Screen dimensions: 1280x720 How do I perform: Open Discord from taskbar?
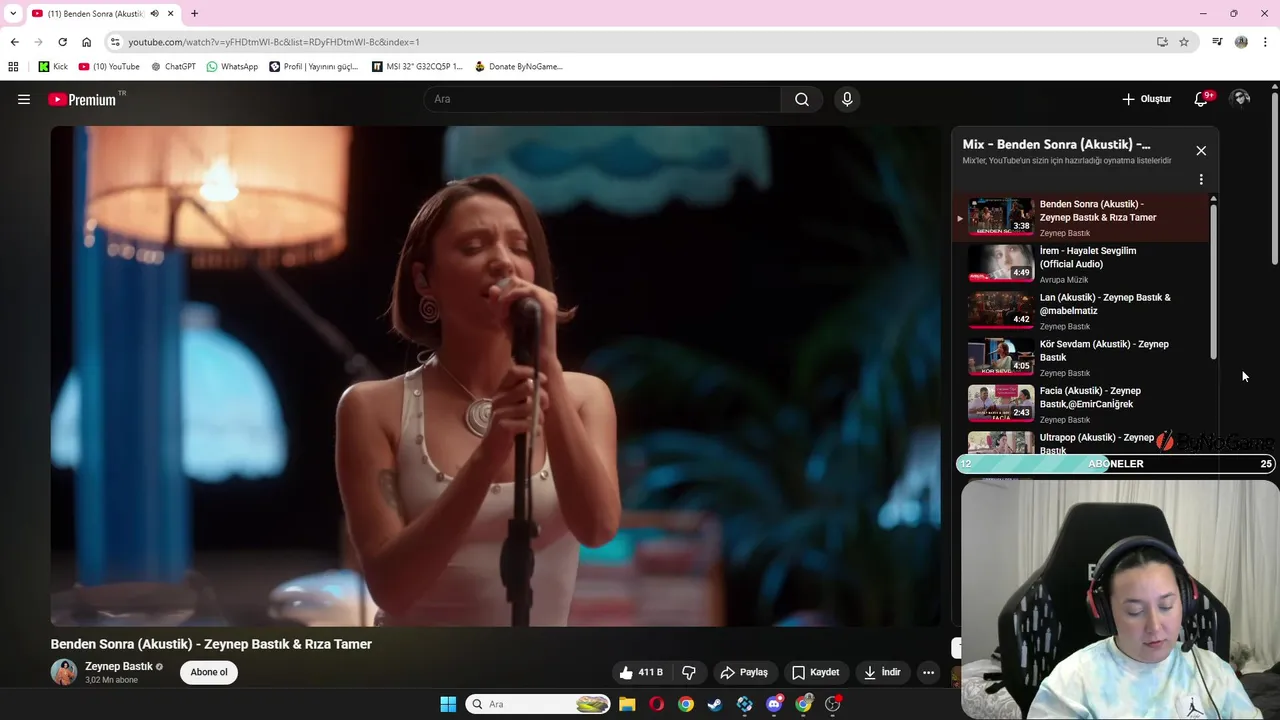pos(774,704)
